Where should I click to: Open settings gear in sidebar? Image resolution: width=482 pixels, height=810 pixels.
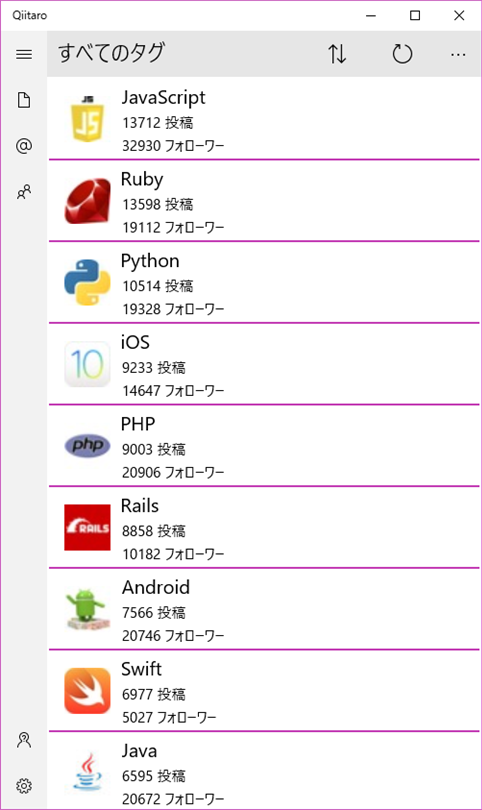tap(24, 786)
